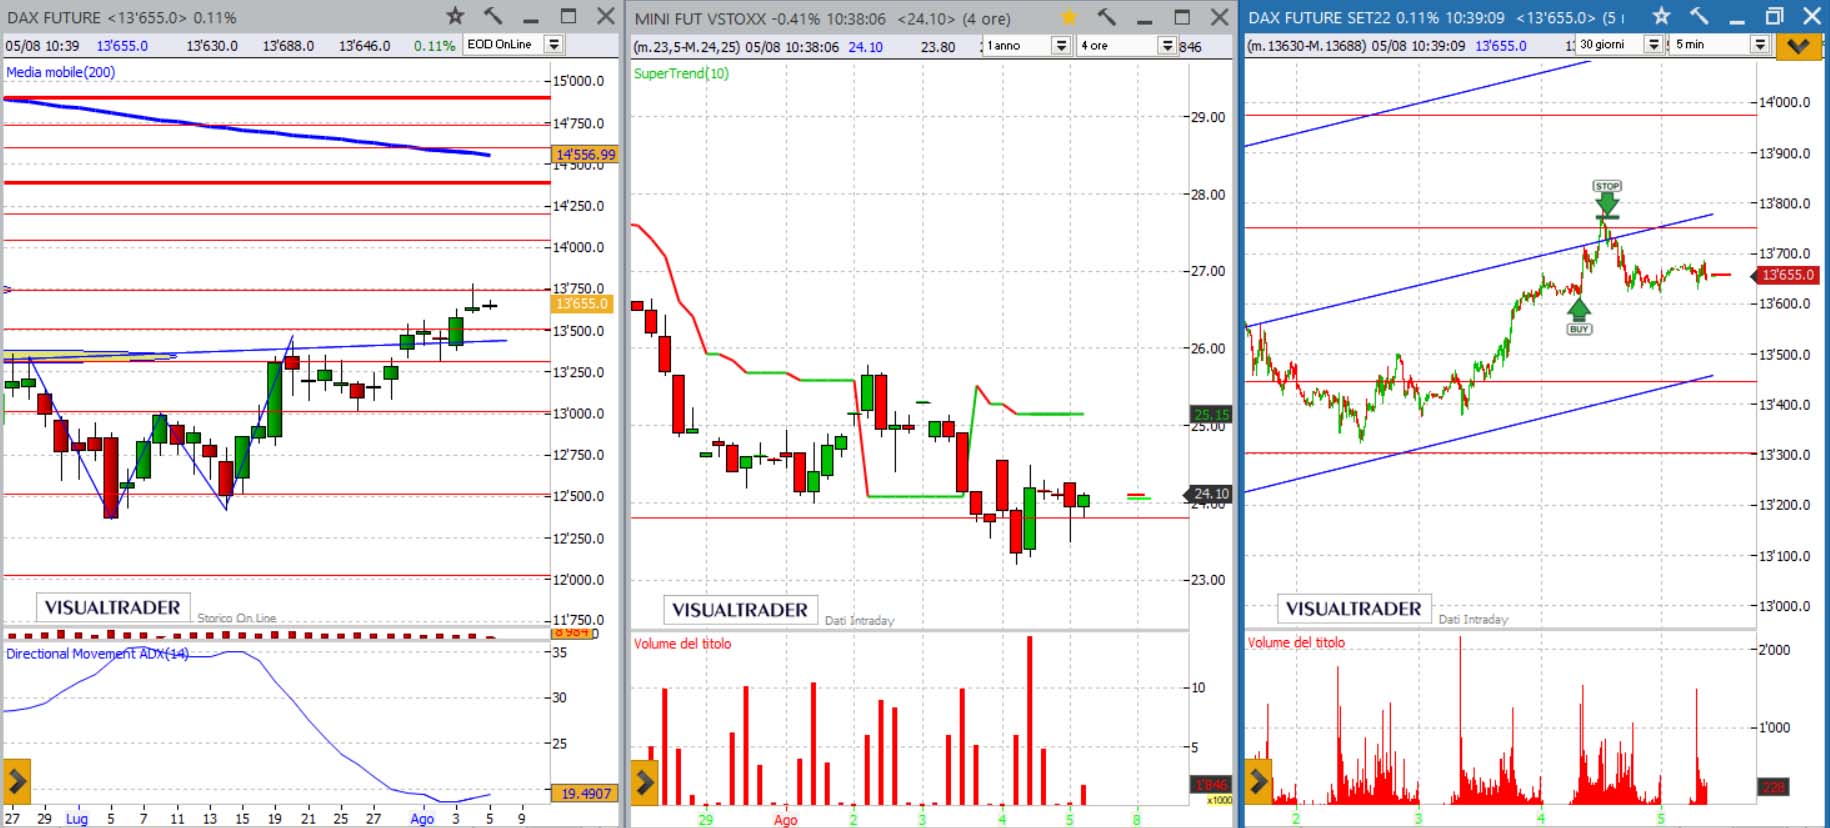Click the 'Ago' month label on daily time axis
The height and width of the screenshot is (828, 1830).
tap(422, 818)
